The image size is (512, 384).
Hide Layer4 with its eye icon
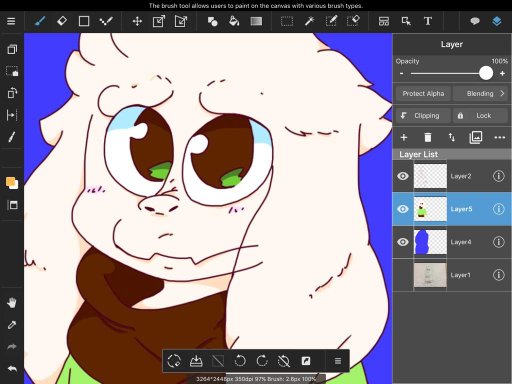pos(403,242)
